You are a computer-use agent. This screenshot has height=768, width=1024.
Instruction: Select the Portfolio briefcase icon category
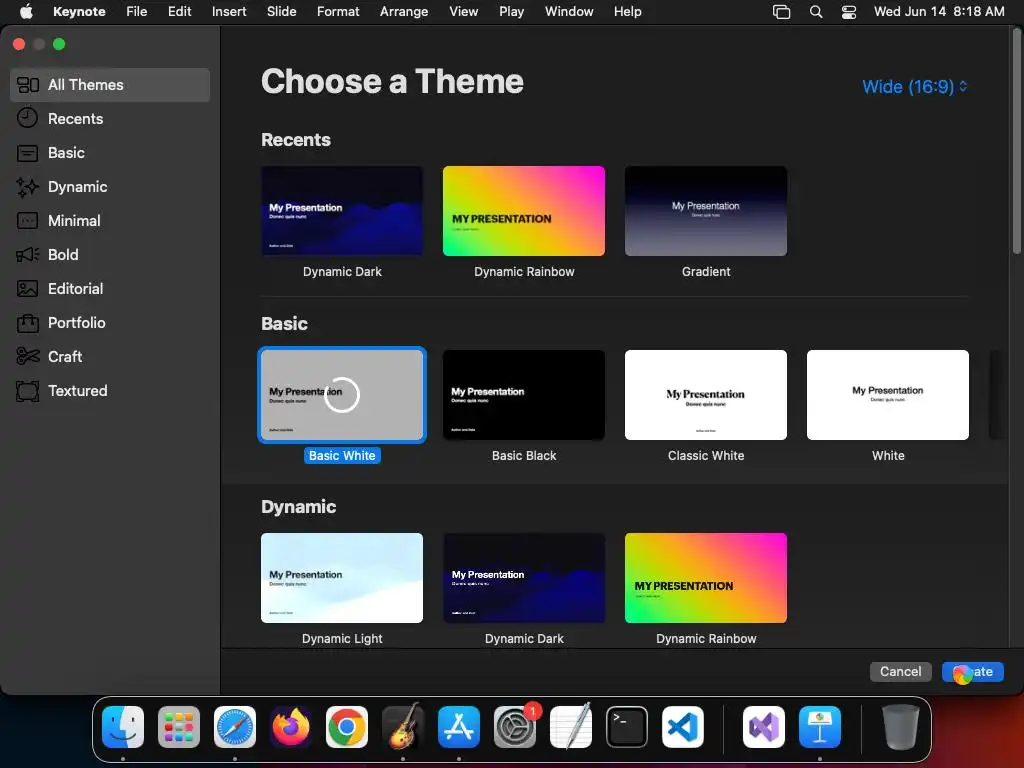point(27,323)
